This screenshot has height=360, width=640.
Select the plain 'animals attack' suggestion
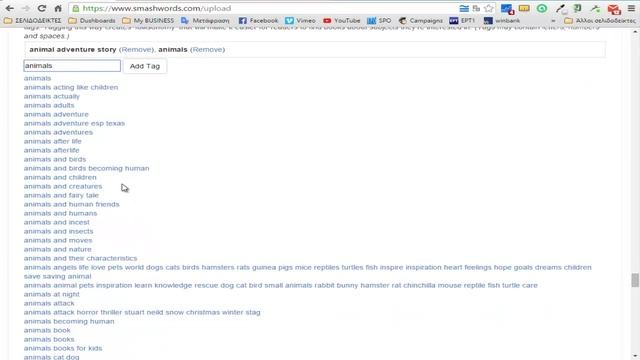click(x=49, y=302)
